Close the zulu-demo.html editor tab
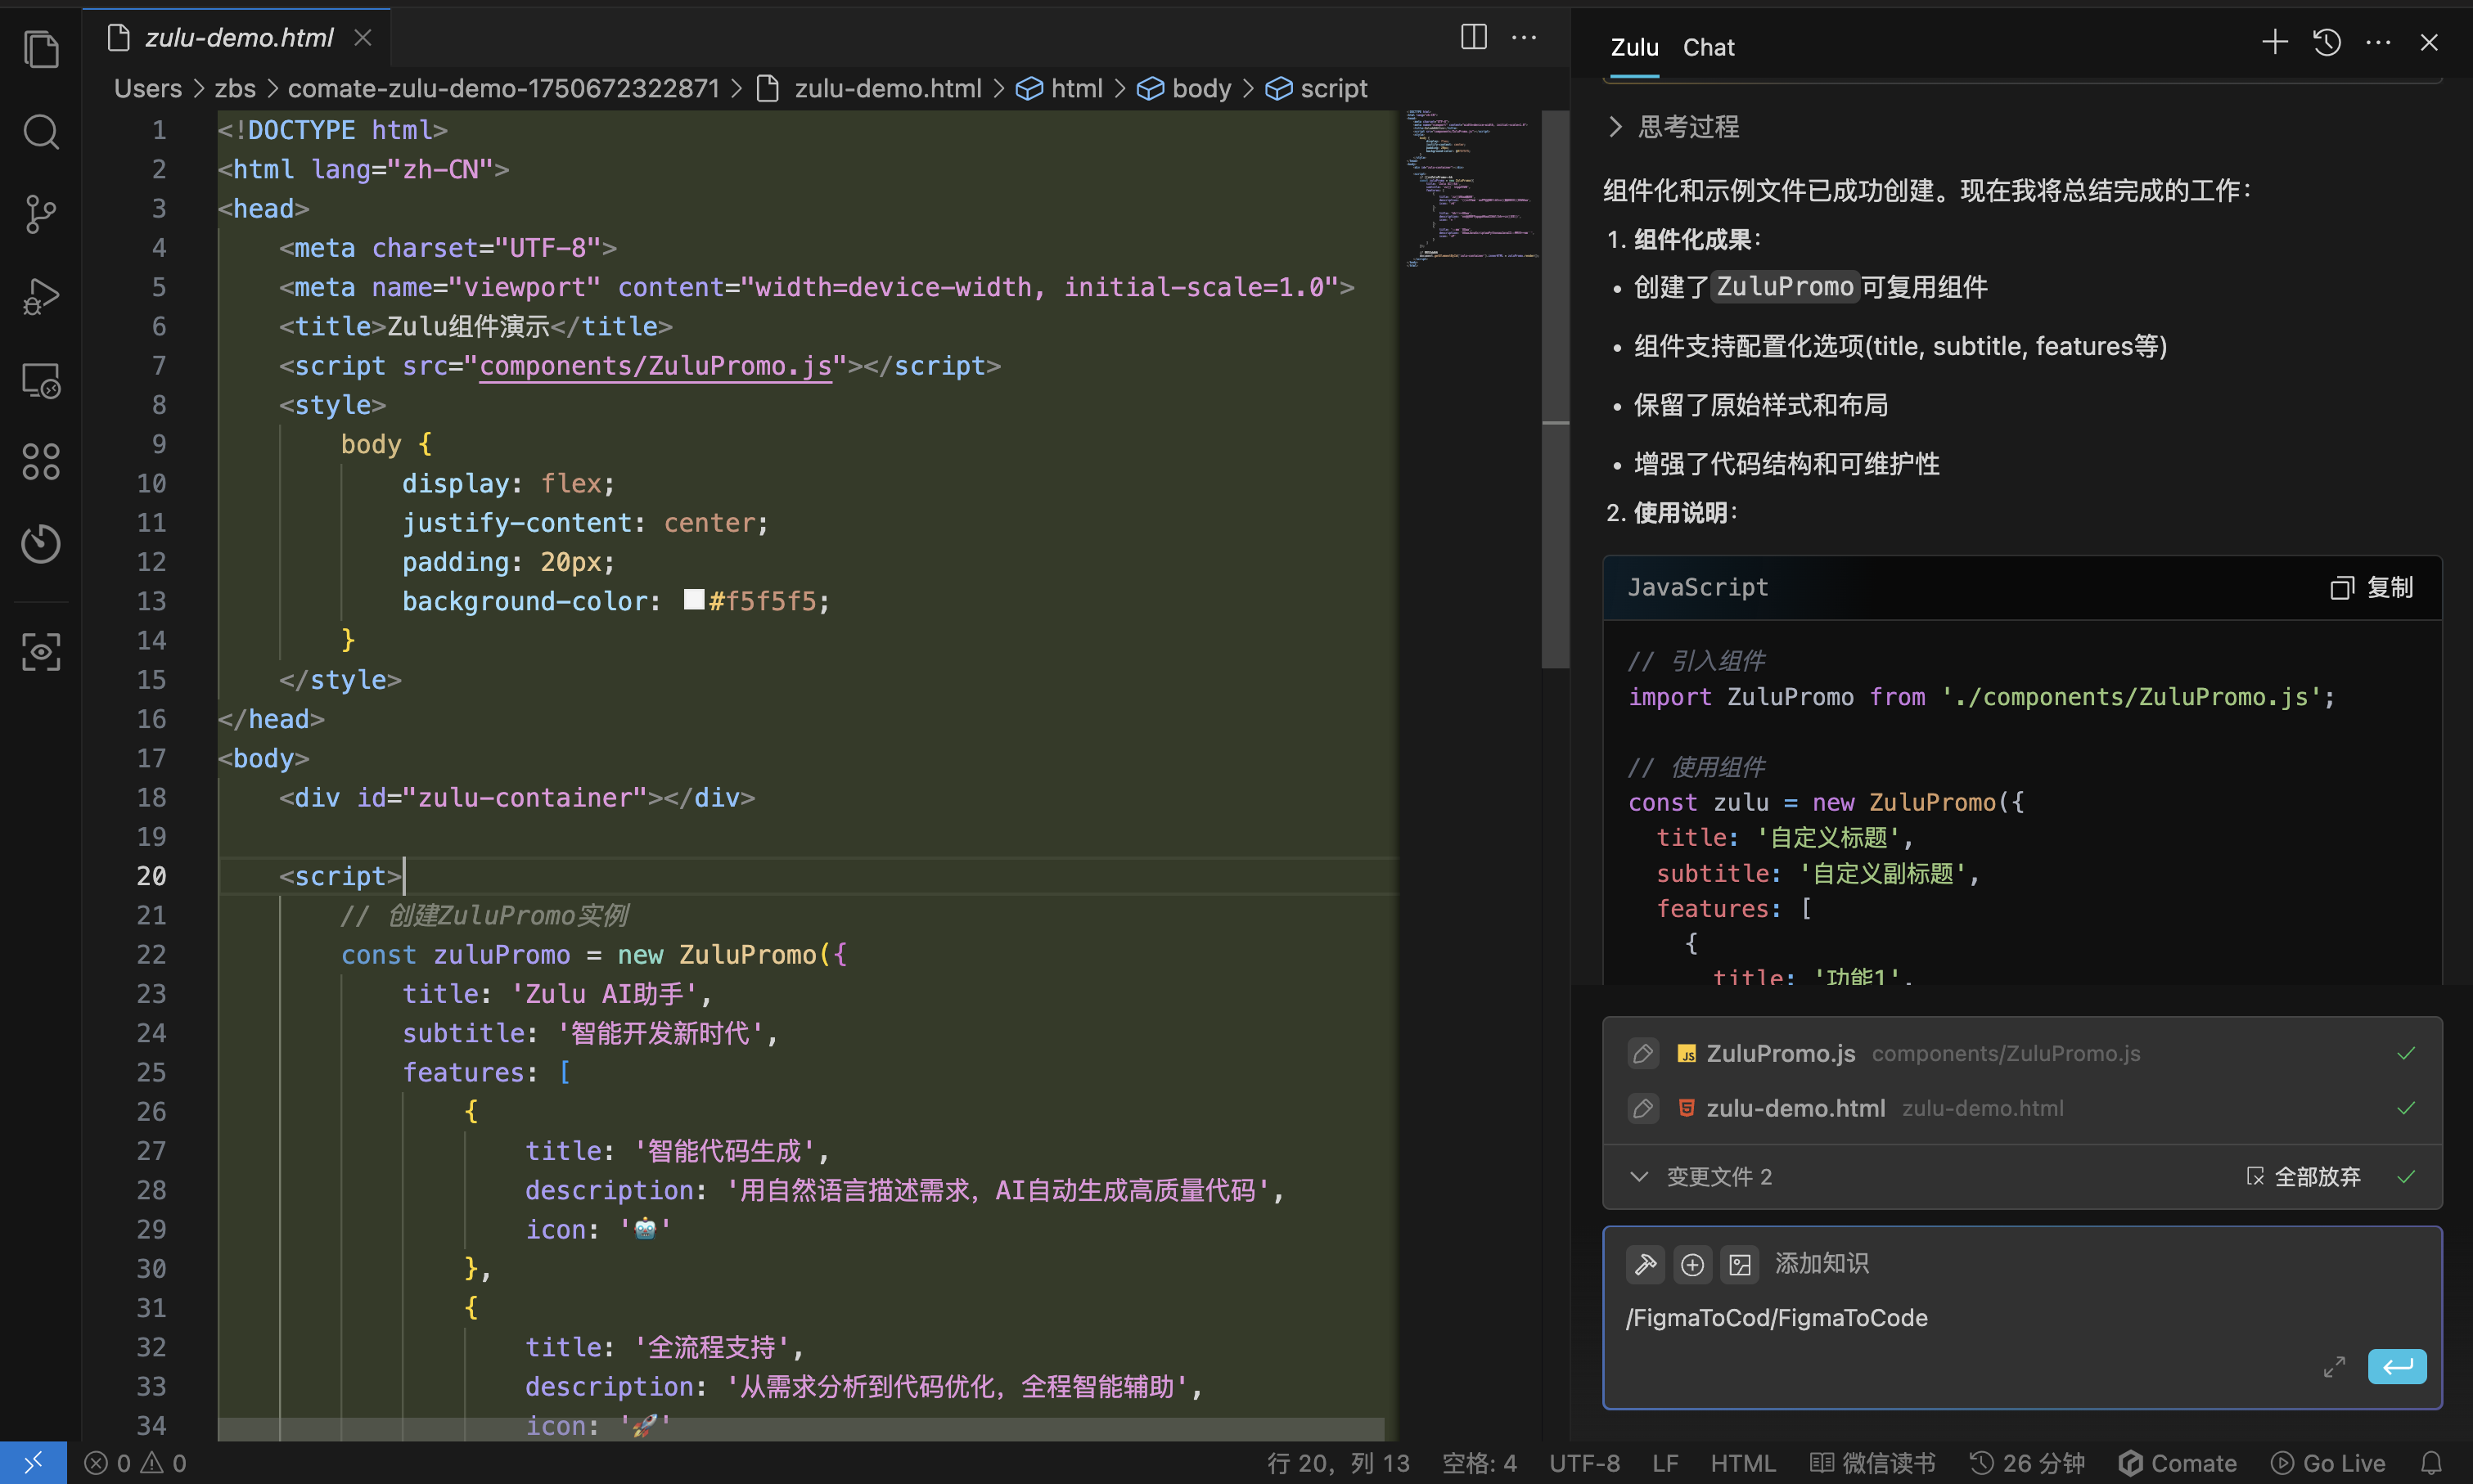The height and width of the screenshot is (1484, 2473). coord(363,37)
